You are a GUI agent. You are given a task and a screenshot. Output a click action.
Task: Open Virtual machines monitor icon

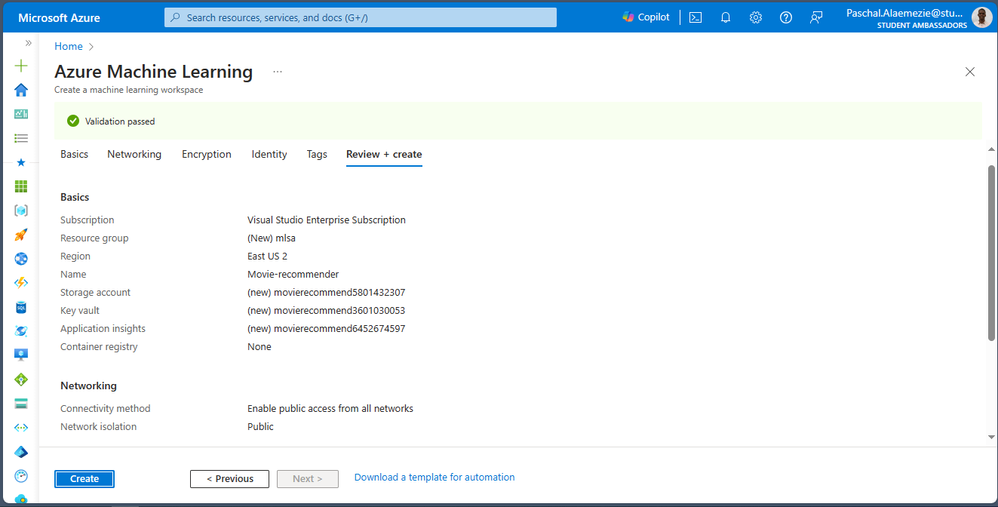(21, 355)
